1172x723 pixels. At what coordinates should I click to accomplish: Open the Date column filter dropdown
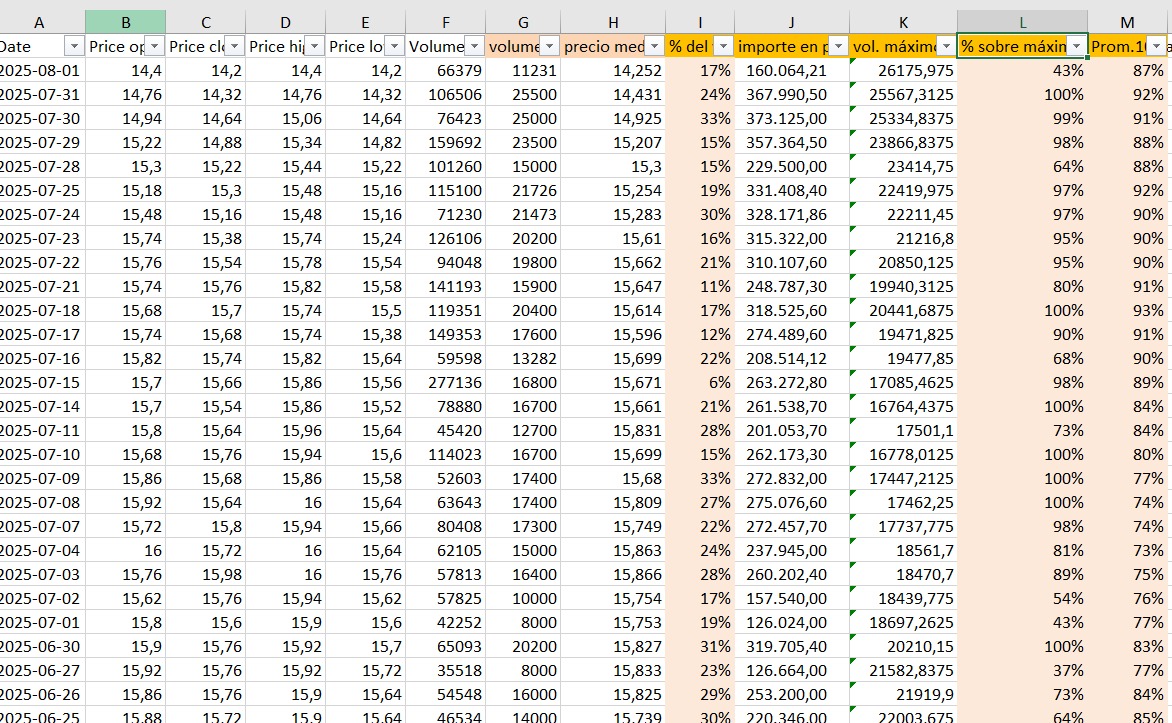[73, 47]
